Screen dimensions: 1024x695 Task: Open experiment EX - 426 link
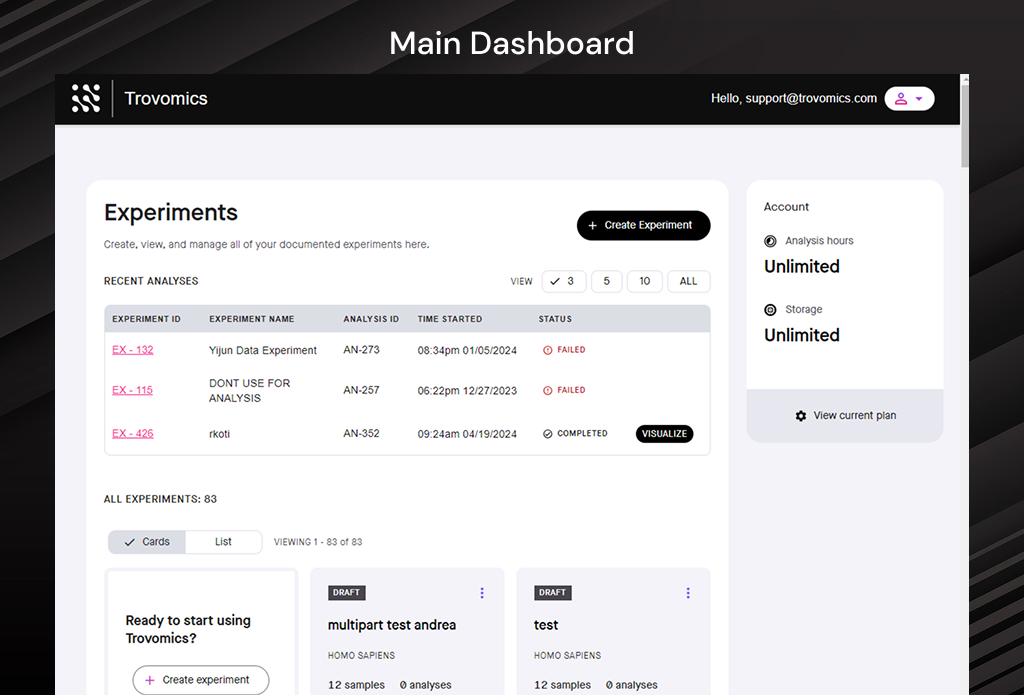[132, 433]
